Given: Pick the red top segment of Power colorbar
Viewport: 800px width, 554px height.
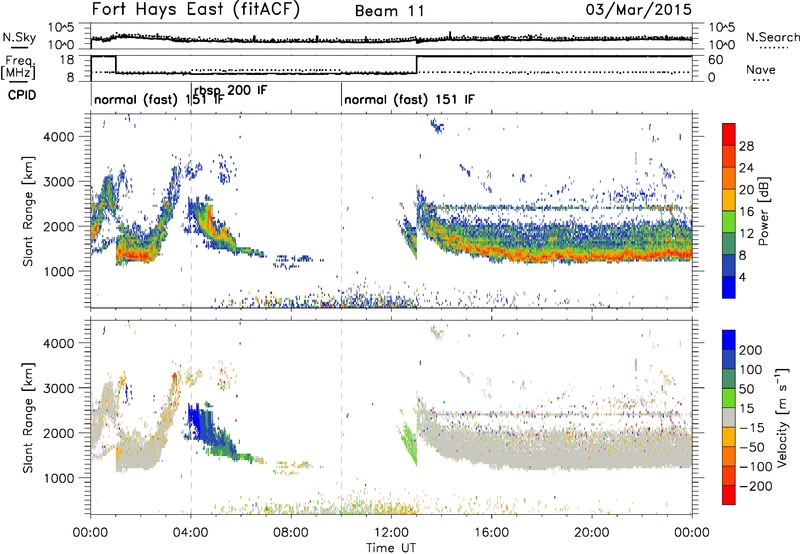Looking at the screenshot, I should point(729,134).
